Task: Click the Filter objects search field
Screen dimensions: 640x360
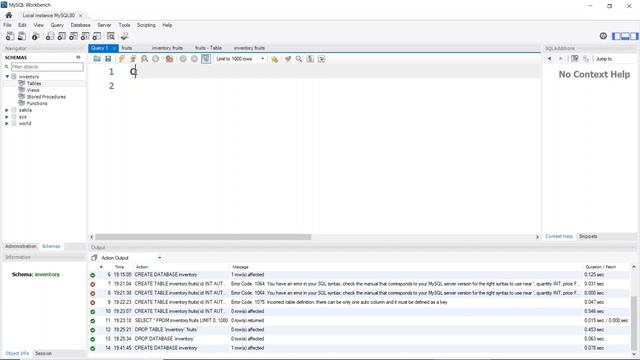Action: 47,67
